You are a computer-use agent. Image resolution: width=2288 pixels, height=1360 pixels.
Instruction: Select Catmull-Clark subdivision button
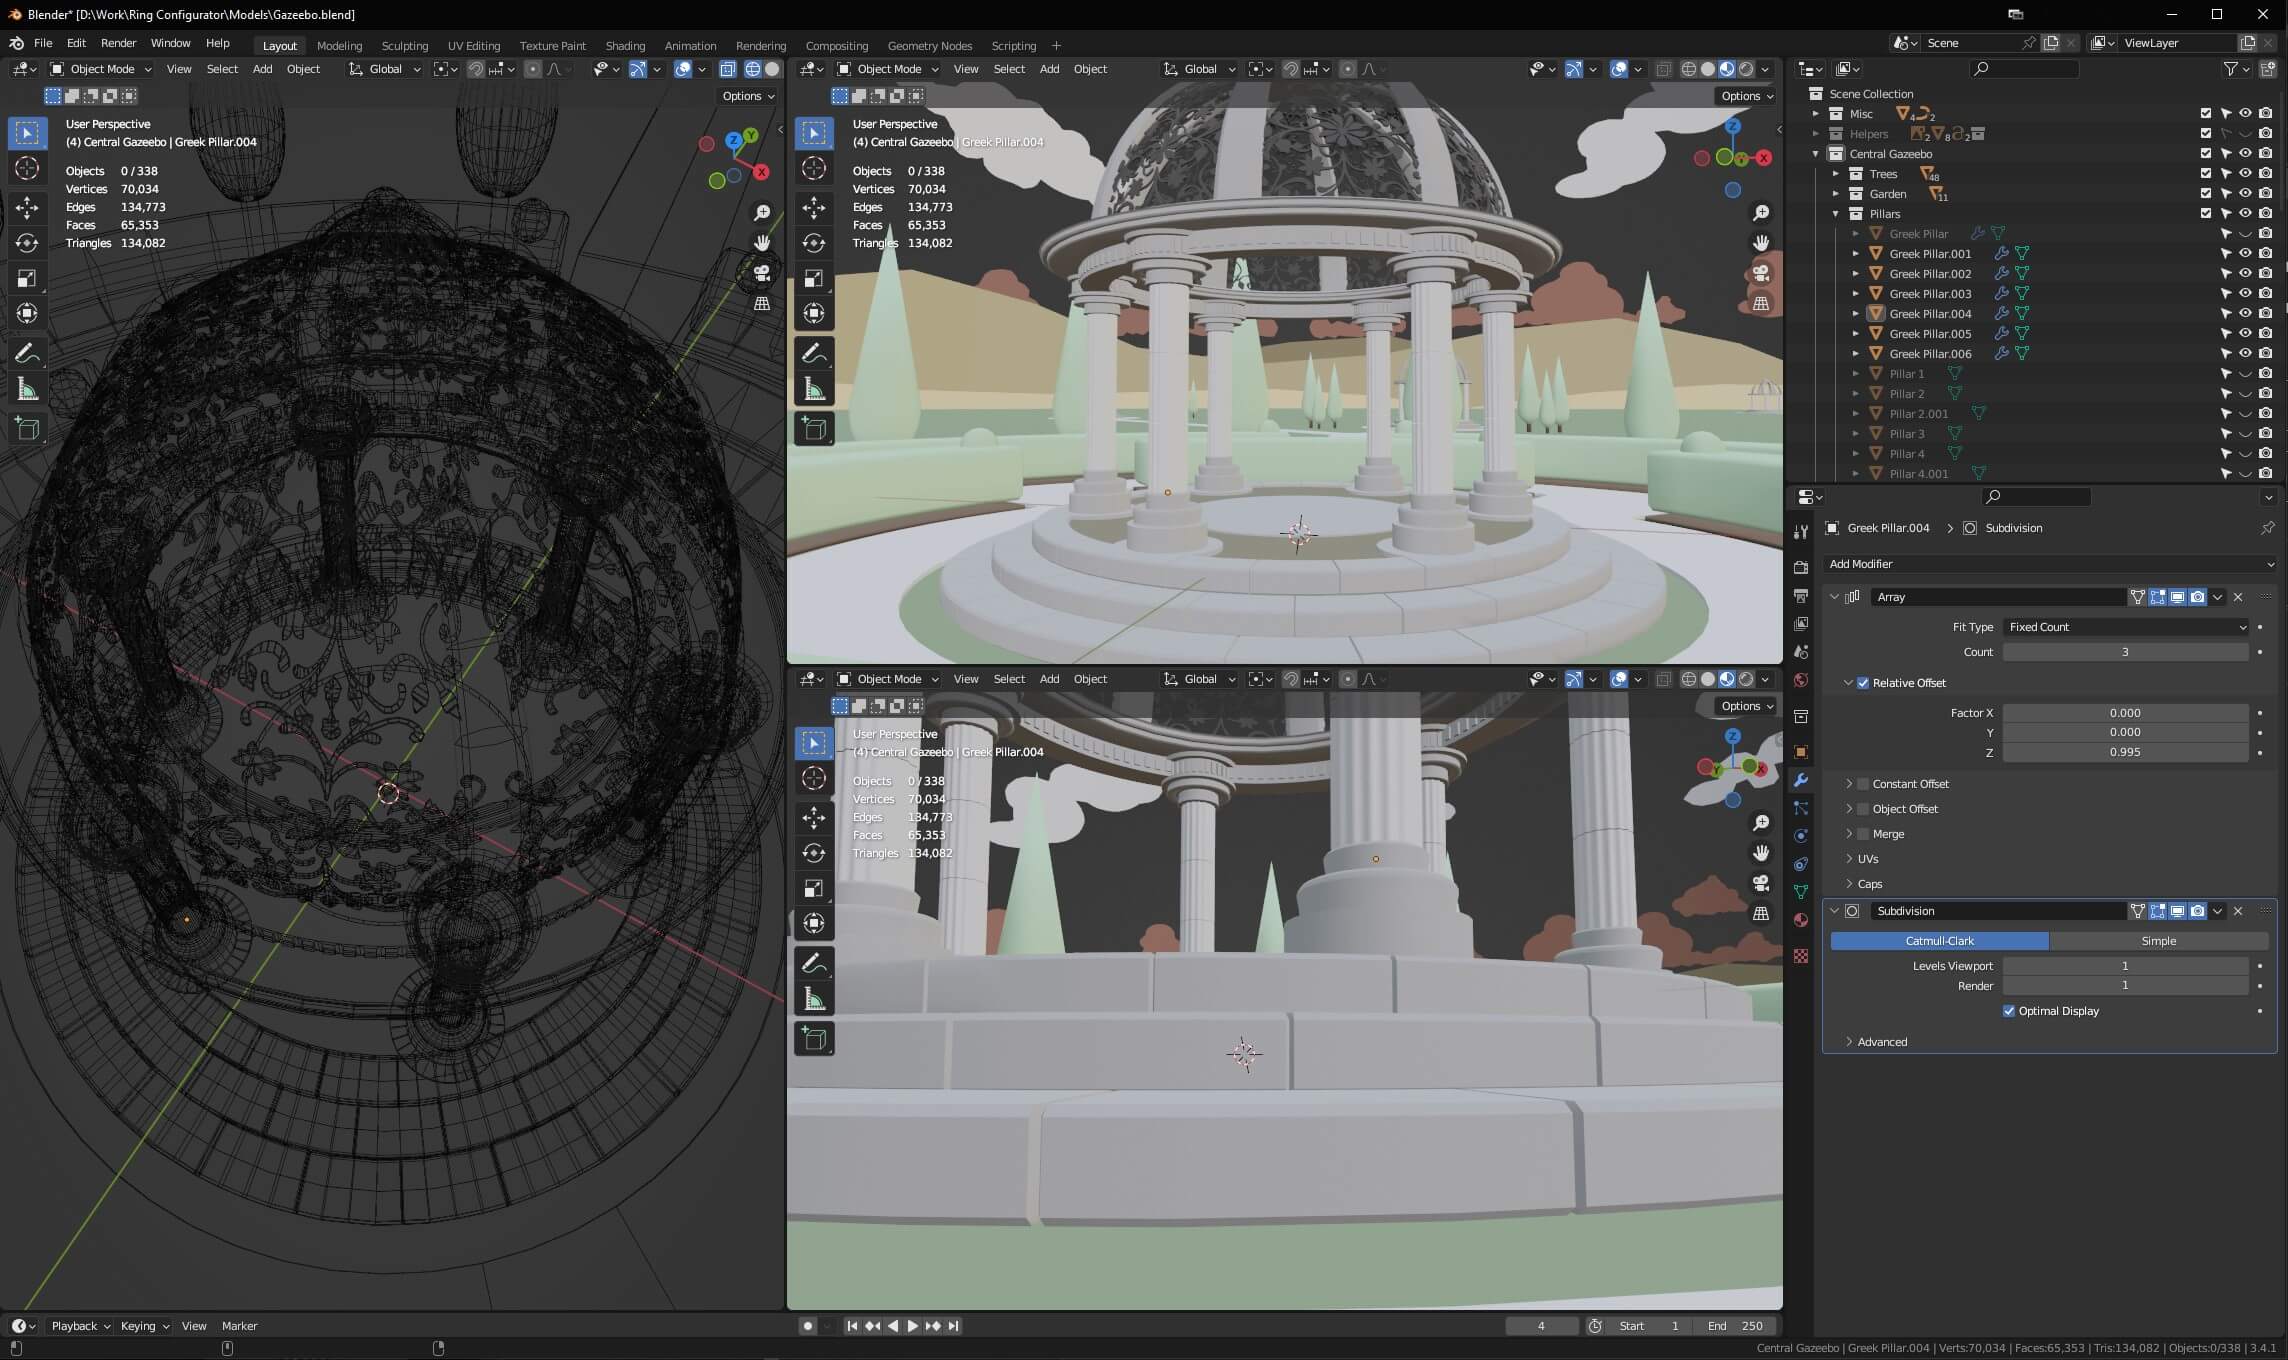pyautogui.click(x=1939, y=941)
